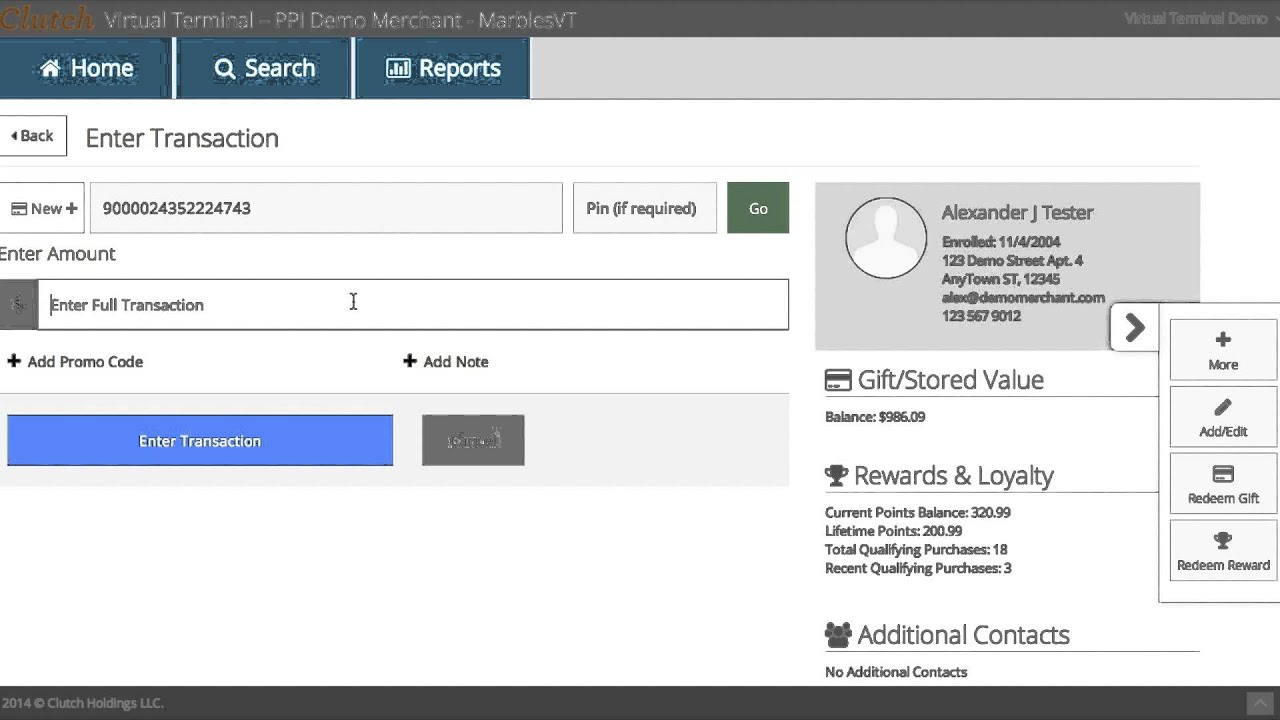Open the Home tab
The image size is (1280, 720).
(x=87, y=68)
